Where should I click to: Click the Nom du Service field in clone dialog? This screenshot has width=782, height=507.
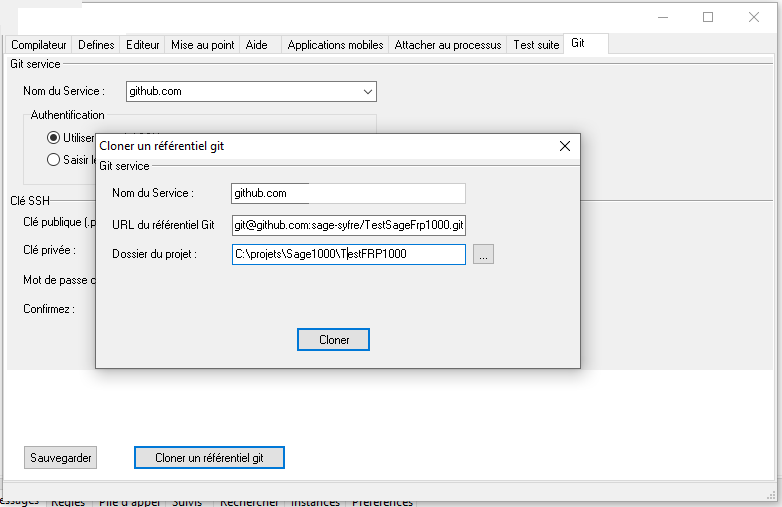(348, 193)
